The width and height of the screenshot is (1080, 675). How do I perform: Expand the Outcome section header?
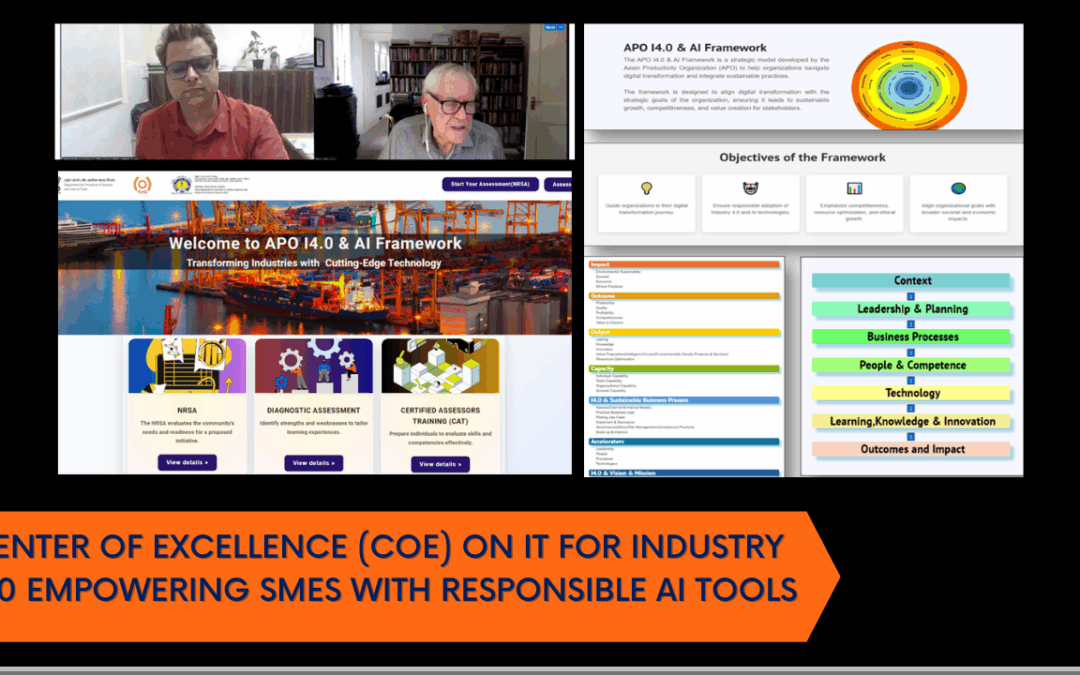(684, 296)
